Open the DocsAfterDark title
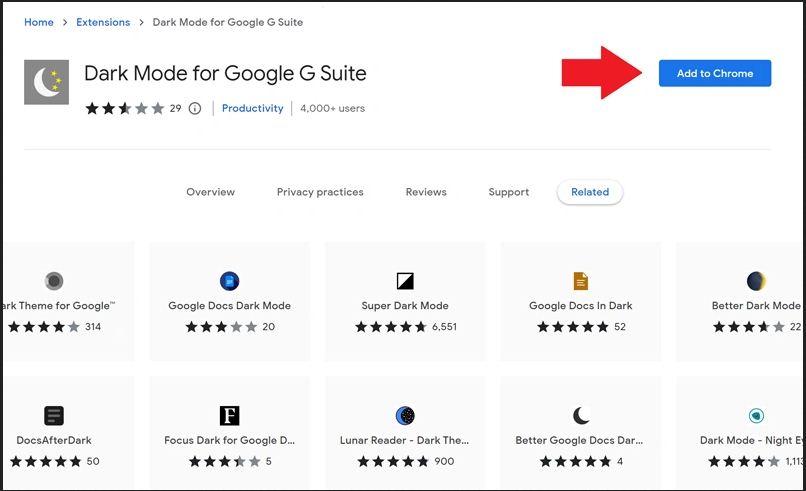The height and width of the screenshot is (491, 806). [x=54, y=440]
